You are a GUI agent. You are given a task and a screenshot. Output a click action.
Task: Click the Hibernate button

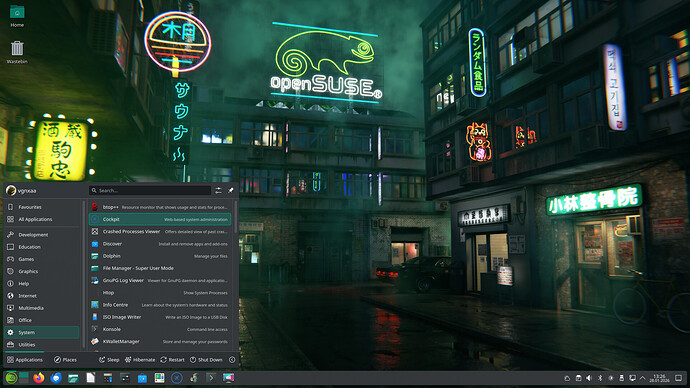click(x=140, y=360)
